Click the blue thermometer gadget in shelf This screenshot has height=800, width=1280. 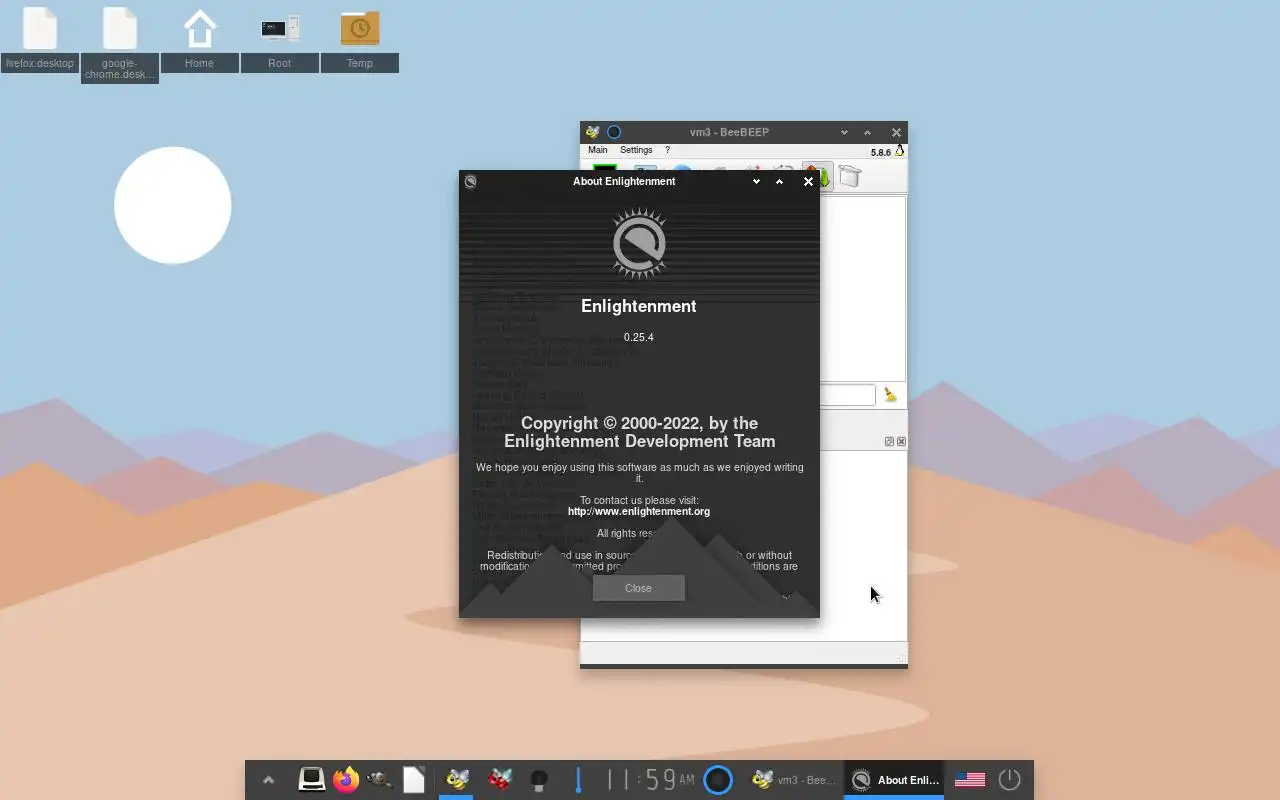[x=578, y=779]
